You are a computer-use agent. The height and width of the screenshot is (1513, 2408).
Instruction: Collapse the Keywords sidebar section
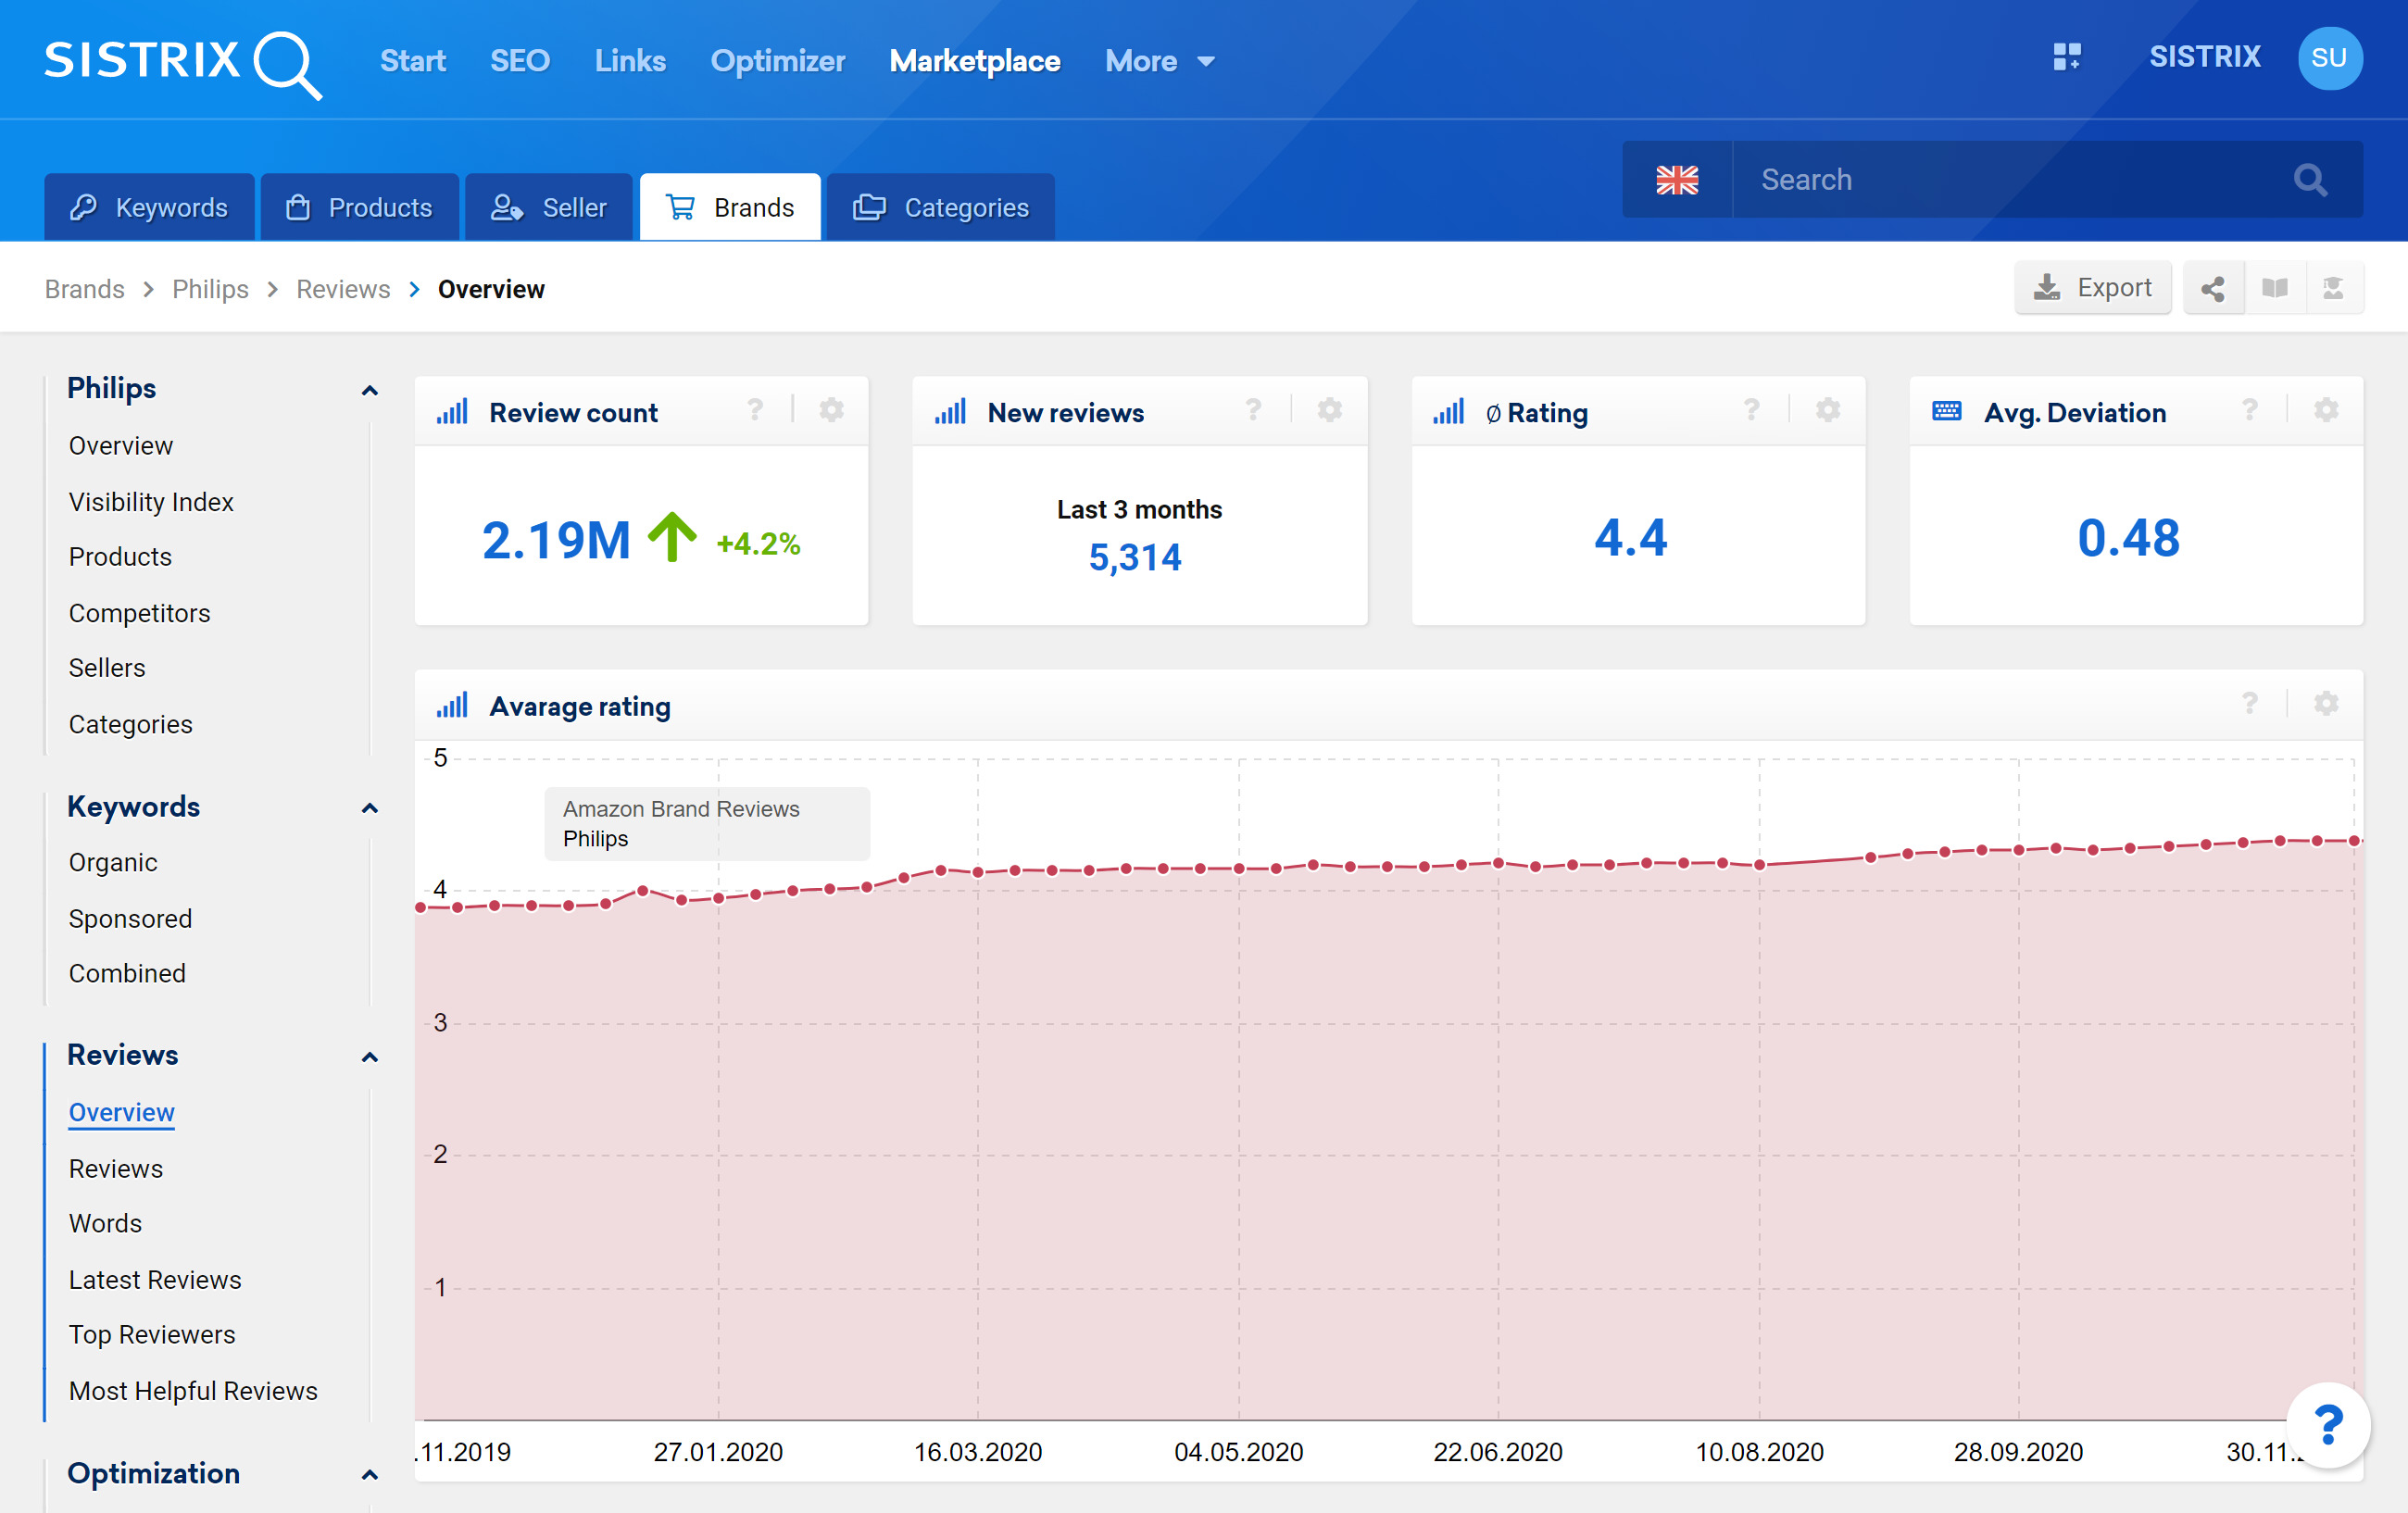[x=369, y=808]
